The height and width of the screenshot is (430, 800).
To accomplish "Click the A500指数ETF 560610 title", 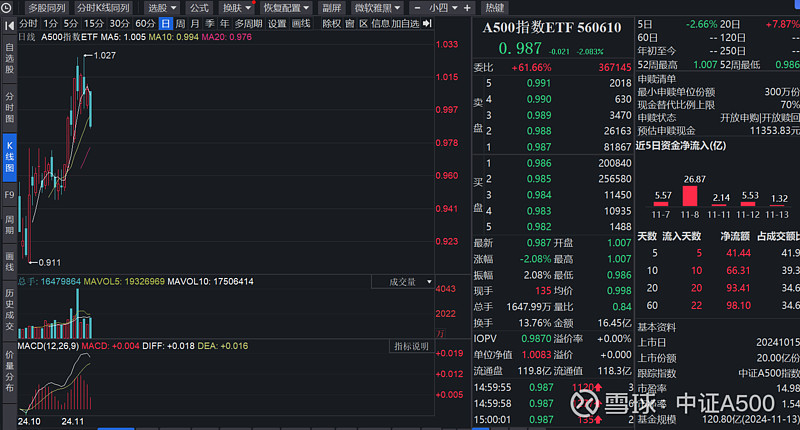I will pos(552,27).
